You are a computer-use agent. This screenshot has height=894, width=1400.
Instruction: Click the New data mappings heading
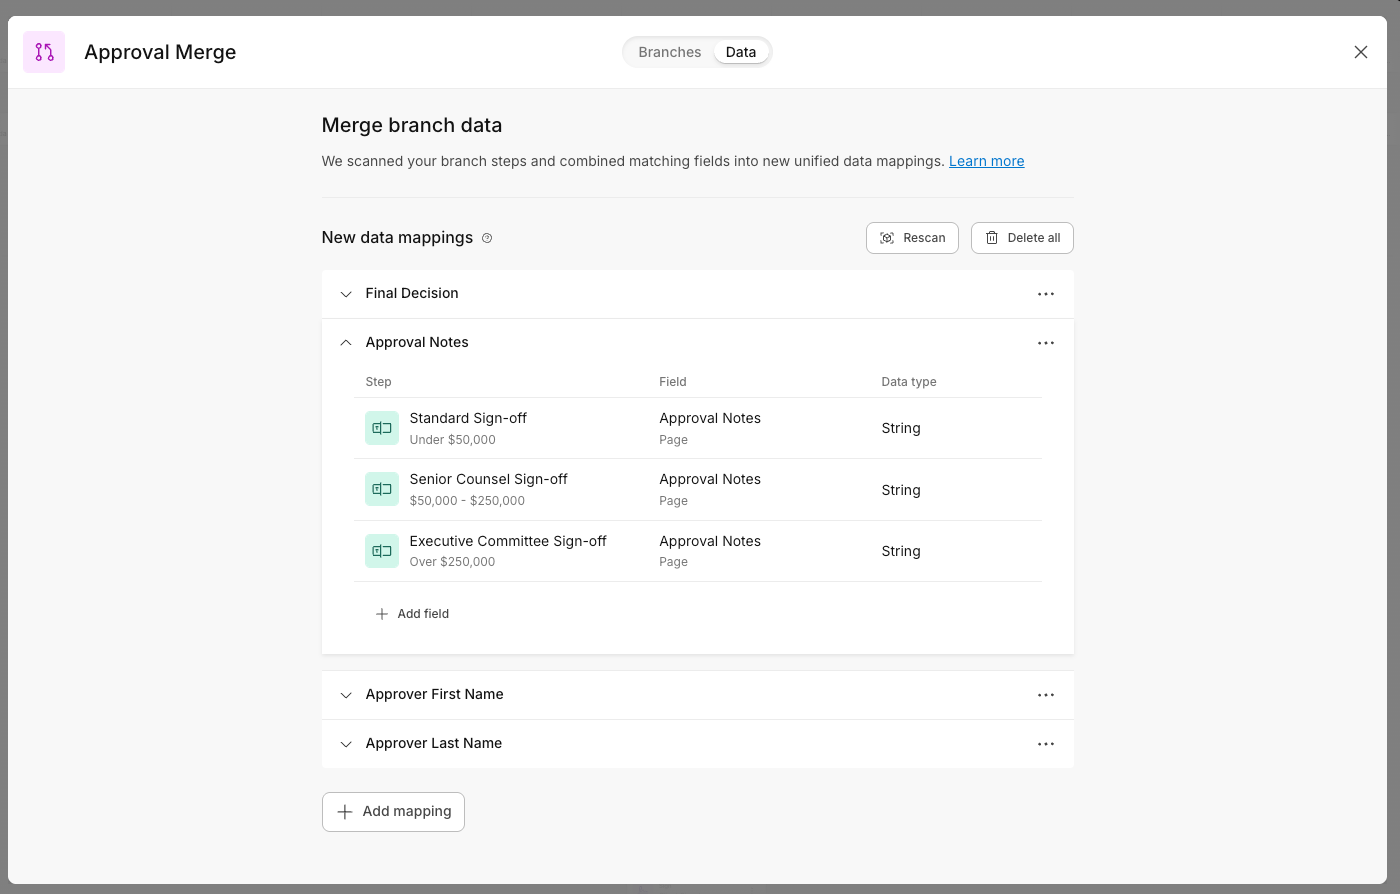[397, 238]
